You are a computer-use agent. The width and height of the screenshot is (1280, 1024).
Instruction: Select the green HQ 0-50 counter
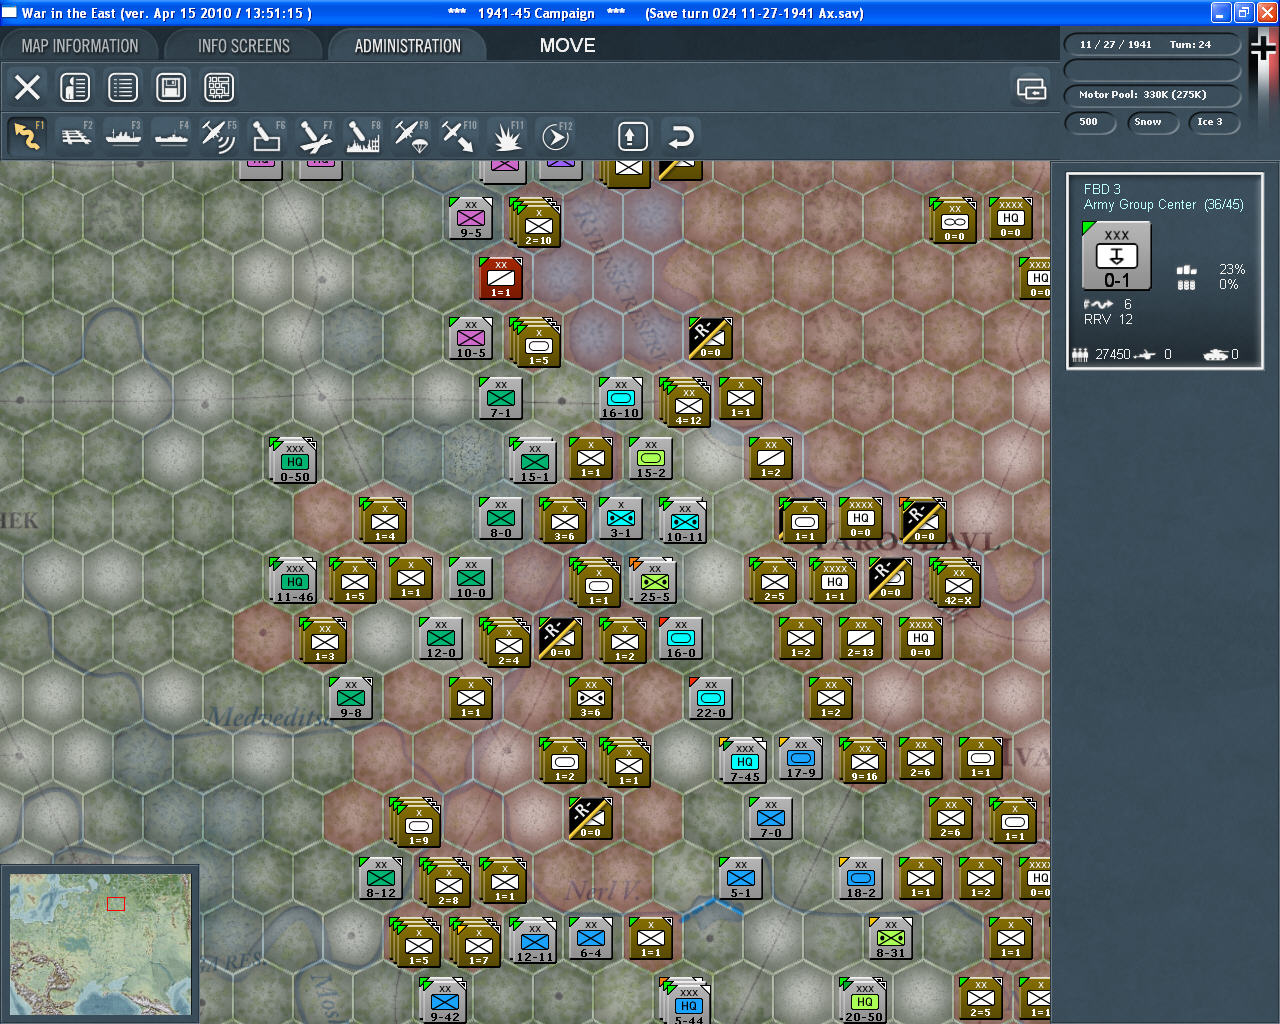click(x=294, y=460)
